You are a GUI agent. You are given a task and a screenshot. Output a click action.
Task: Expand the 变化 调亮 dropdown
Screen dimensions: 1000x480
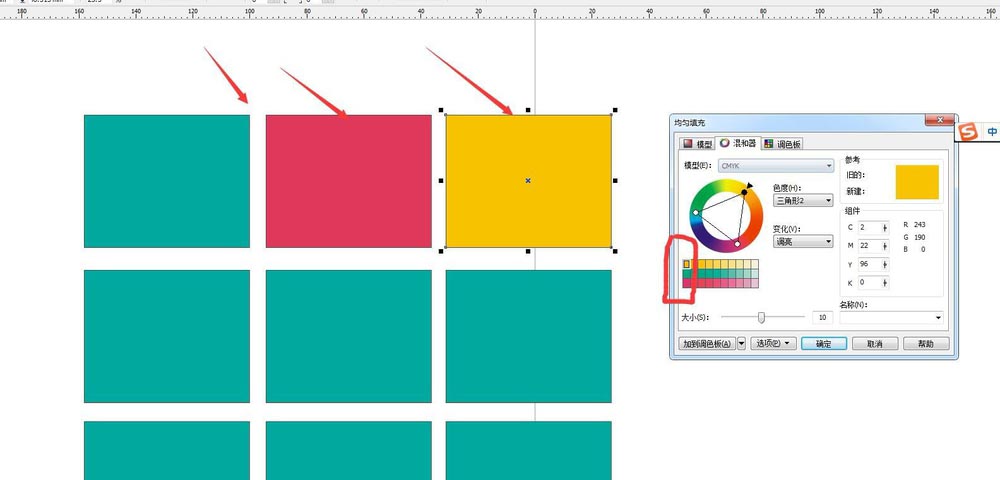point(803,242)
